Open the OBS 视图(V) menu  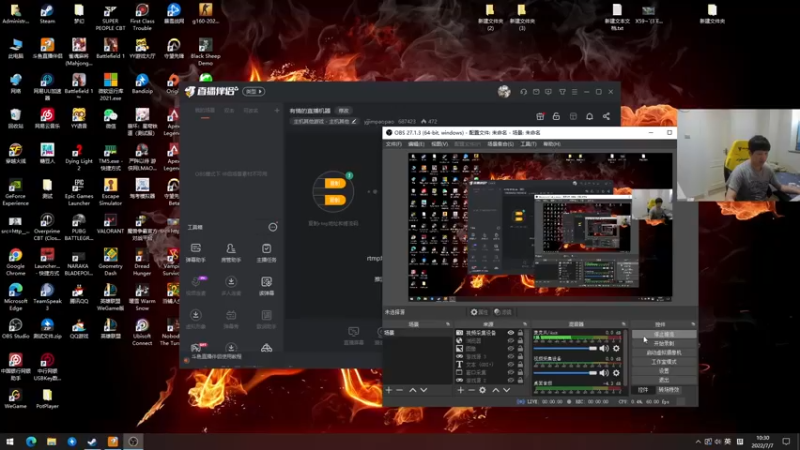439,144
